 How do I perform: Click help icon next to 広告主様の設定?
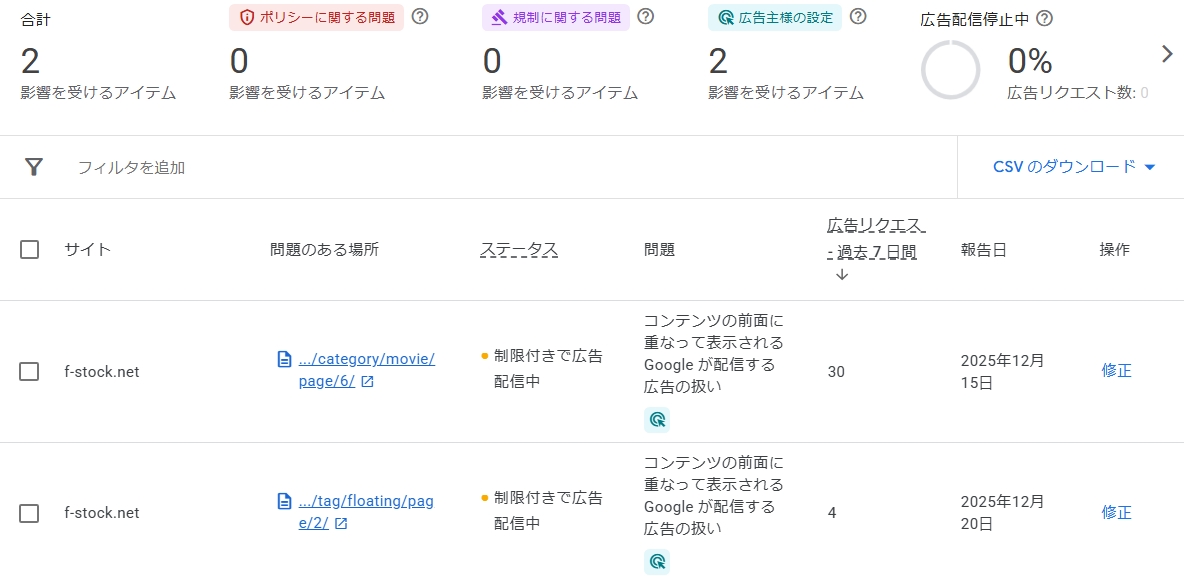(x=858, y=17)
